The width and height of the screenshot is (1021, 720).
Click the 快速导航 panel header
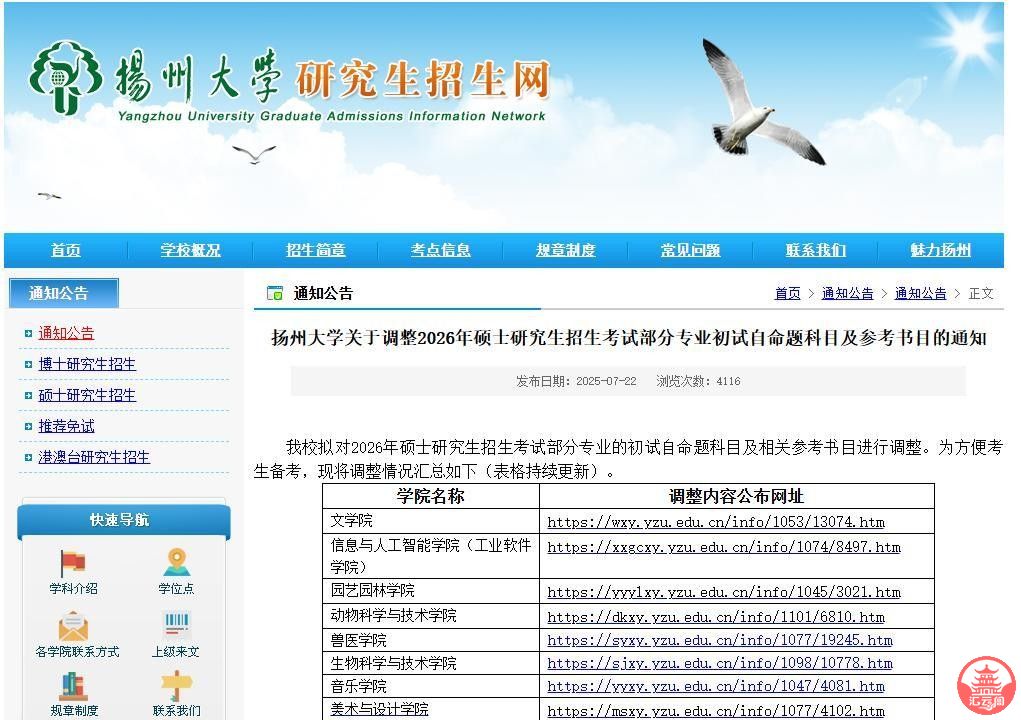[x=124, y=519]
